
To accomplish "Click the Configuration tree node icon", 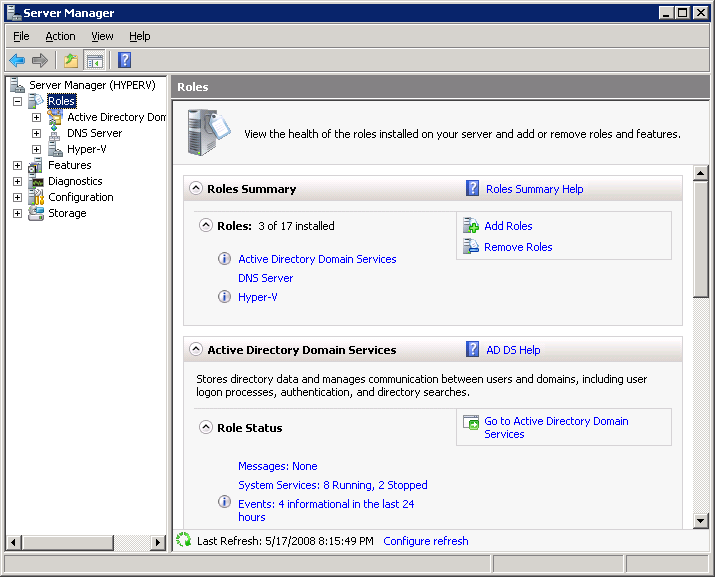I will (x=36, y=197).
